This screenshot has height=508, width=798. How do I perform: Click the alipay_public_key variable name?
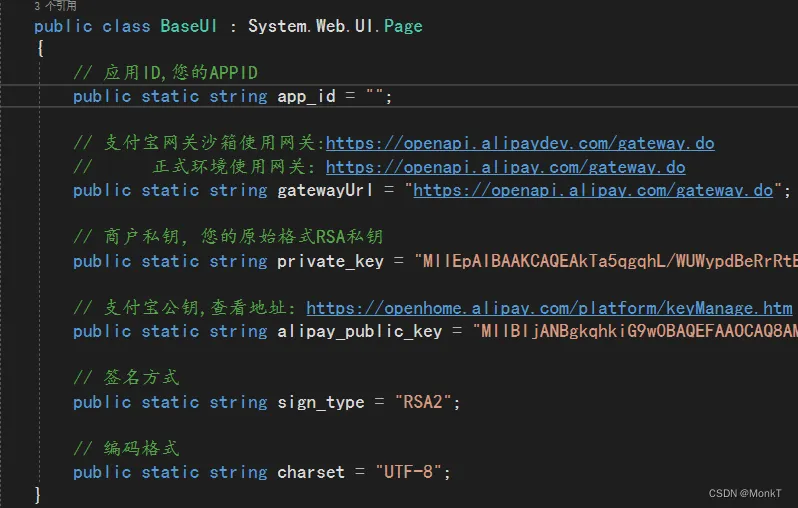359,331
